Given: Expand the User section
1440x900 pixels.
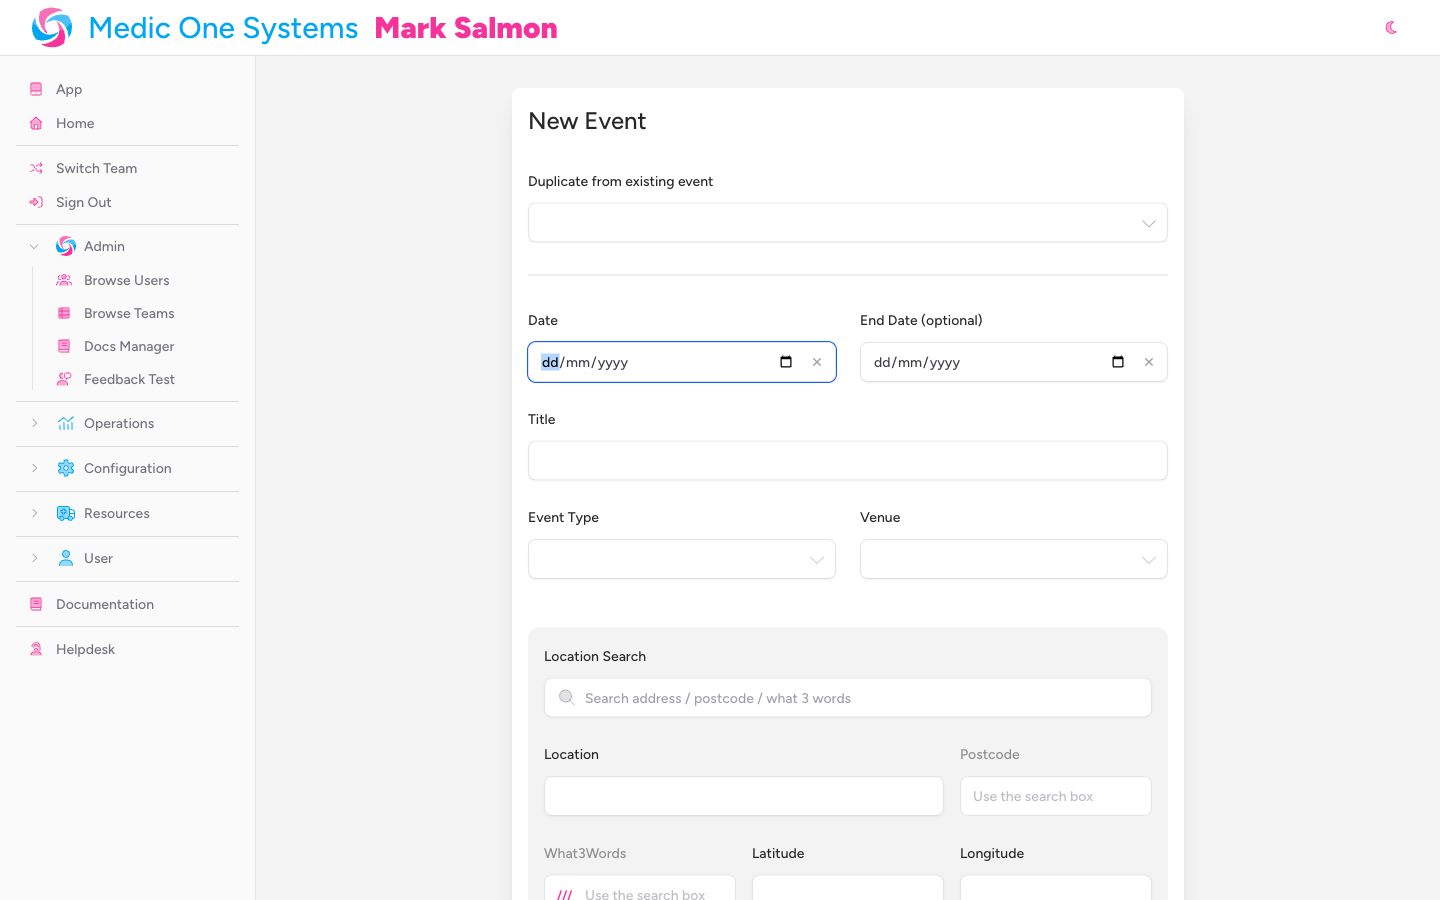Looking at the screenshot, I should pyautogui.click(x=35, y=558).
